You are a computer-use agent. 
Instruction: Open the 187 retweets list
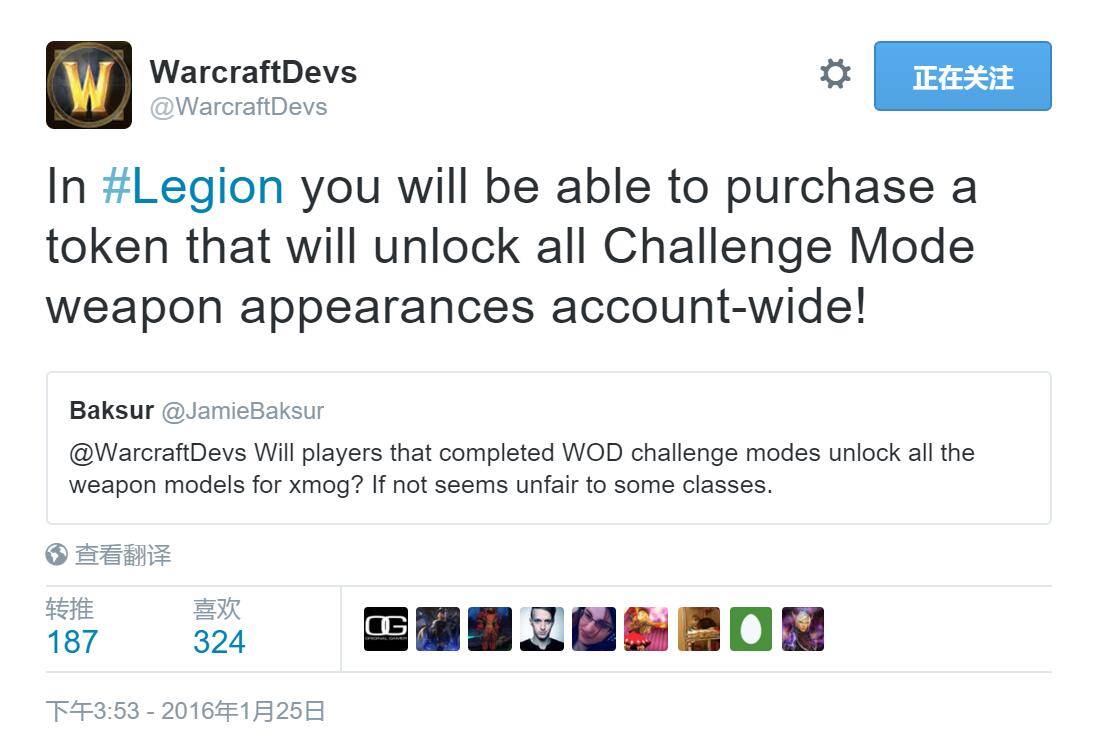[x=72, y=627]
